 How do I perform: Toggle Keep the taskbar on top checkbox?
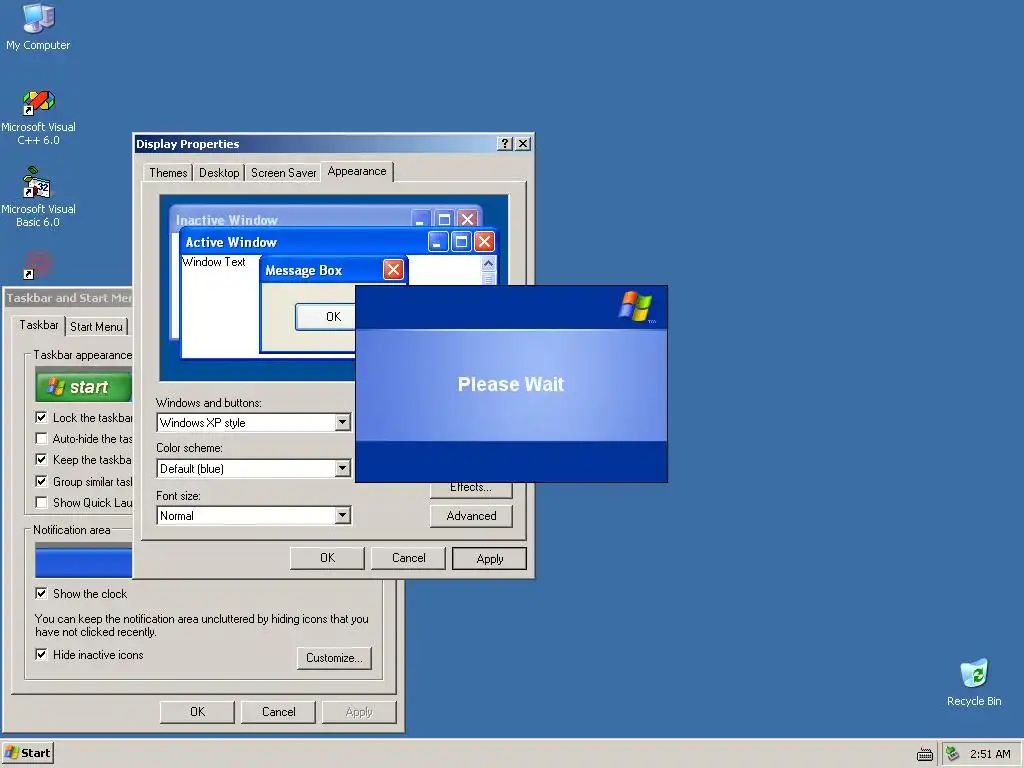pos(41,460)
